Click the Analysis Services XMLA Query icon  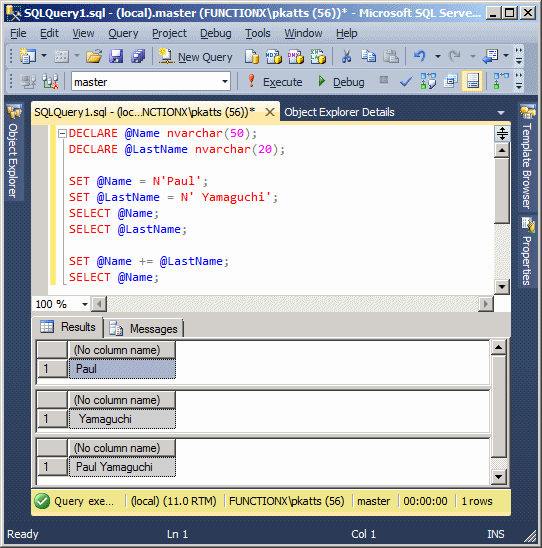click(x=318, y=57)
